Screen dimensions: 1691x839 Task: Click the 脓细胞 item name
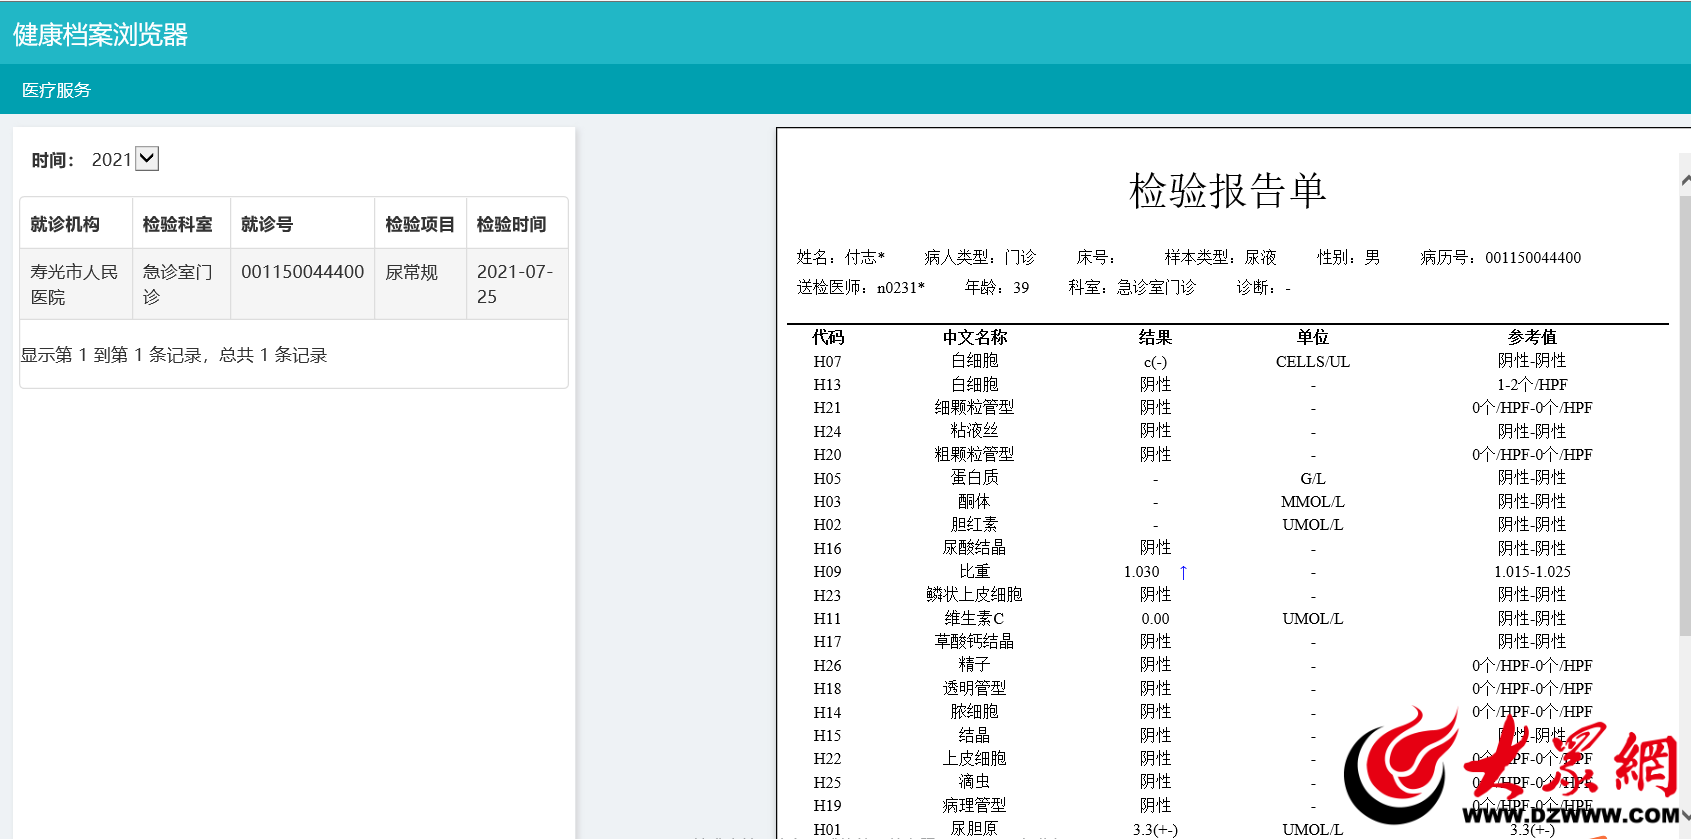974,712
